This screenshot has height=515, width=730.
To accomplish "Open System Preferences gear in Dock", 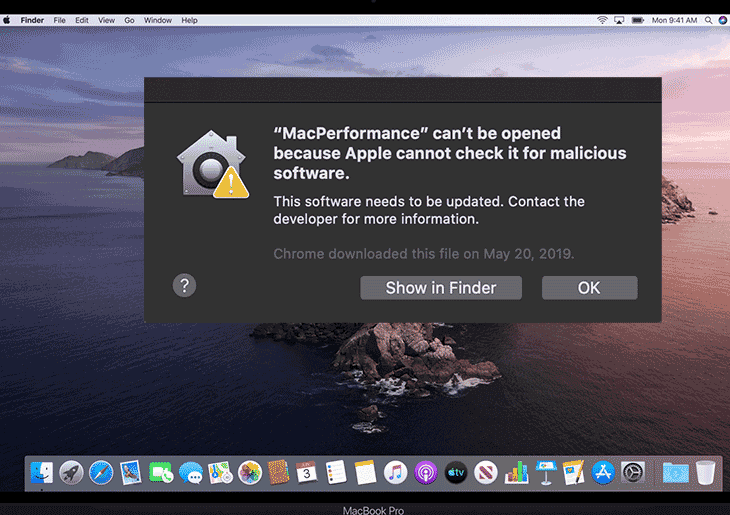I will point(633,473).
